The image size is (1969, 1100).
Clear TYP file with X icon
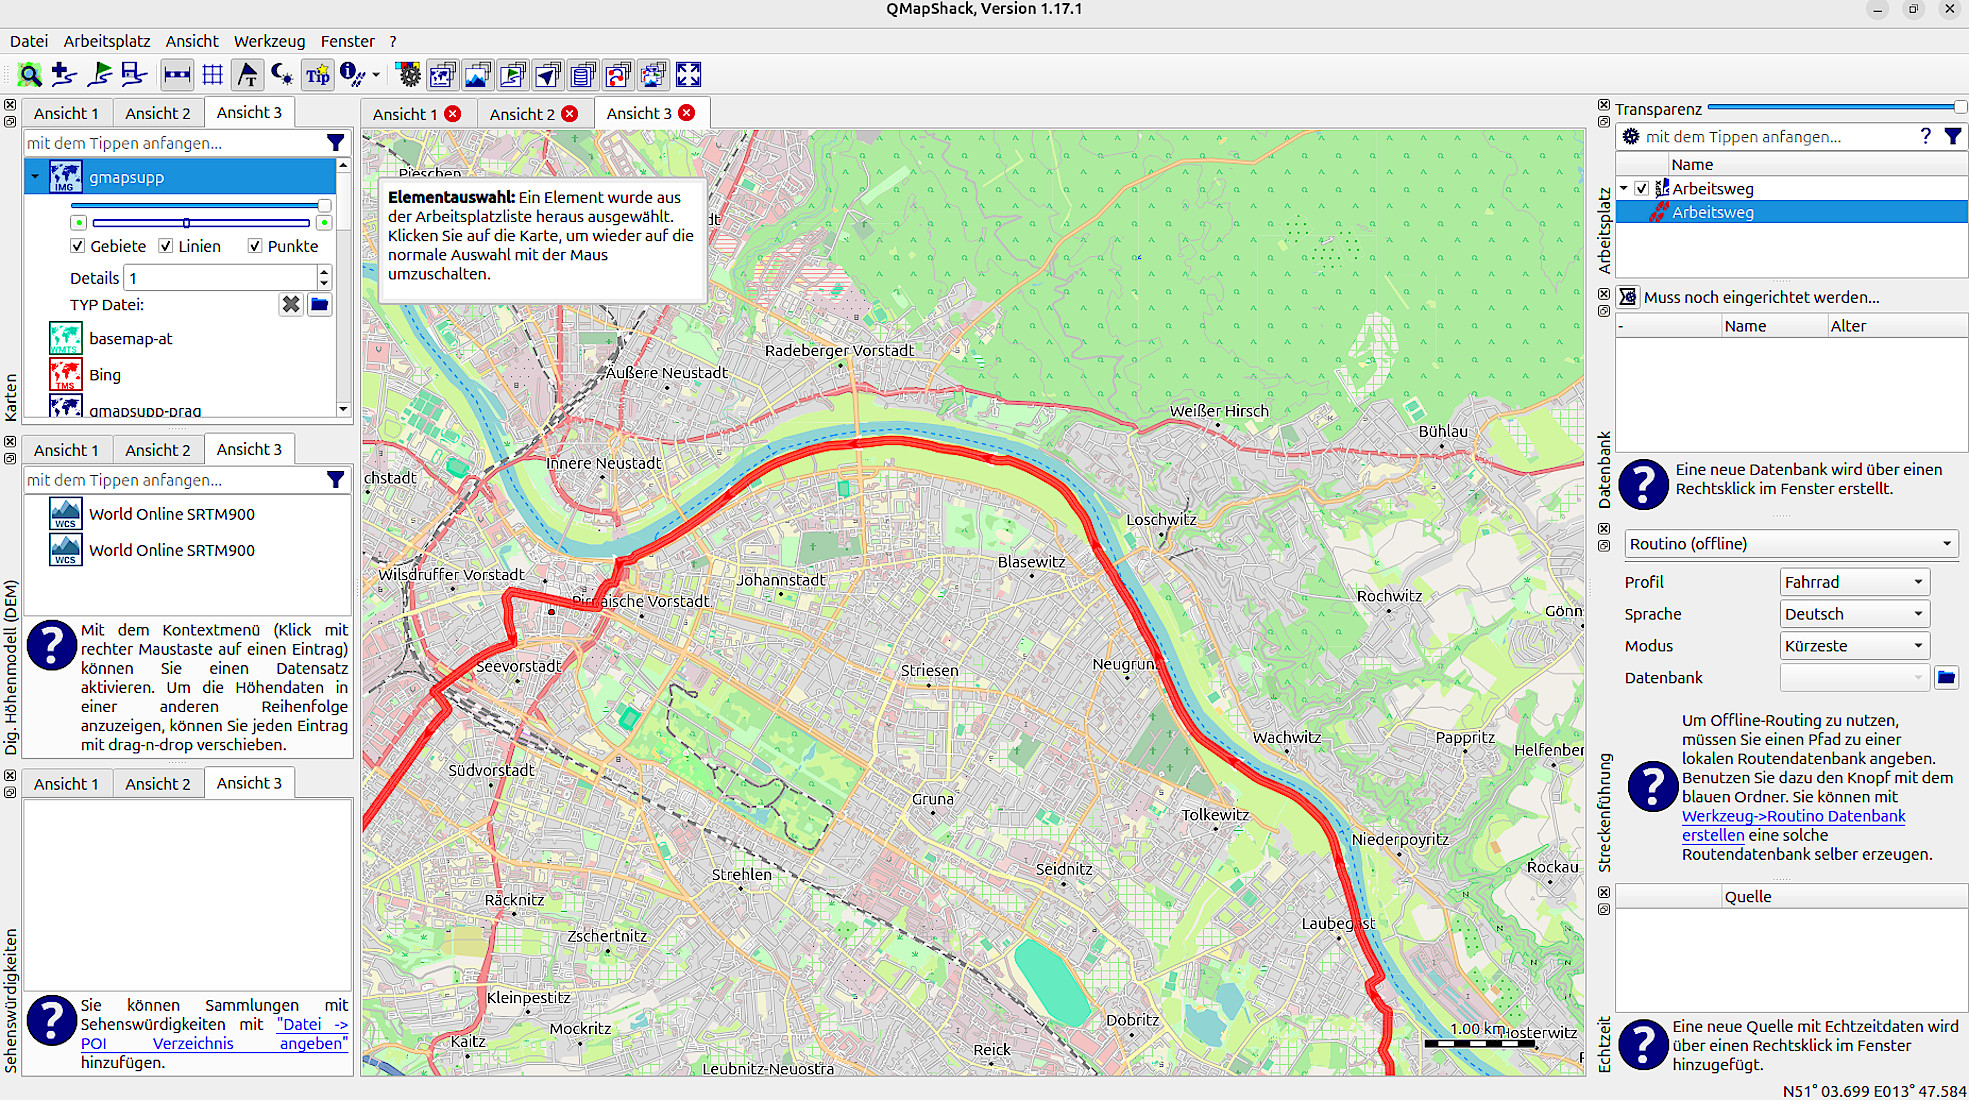pos(290,305)
